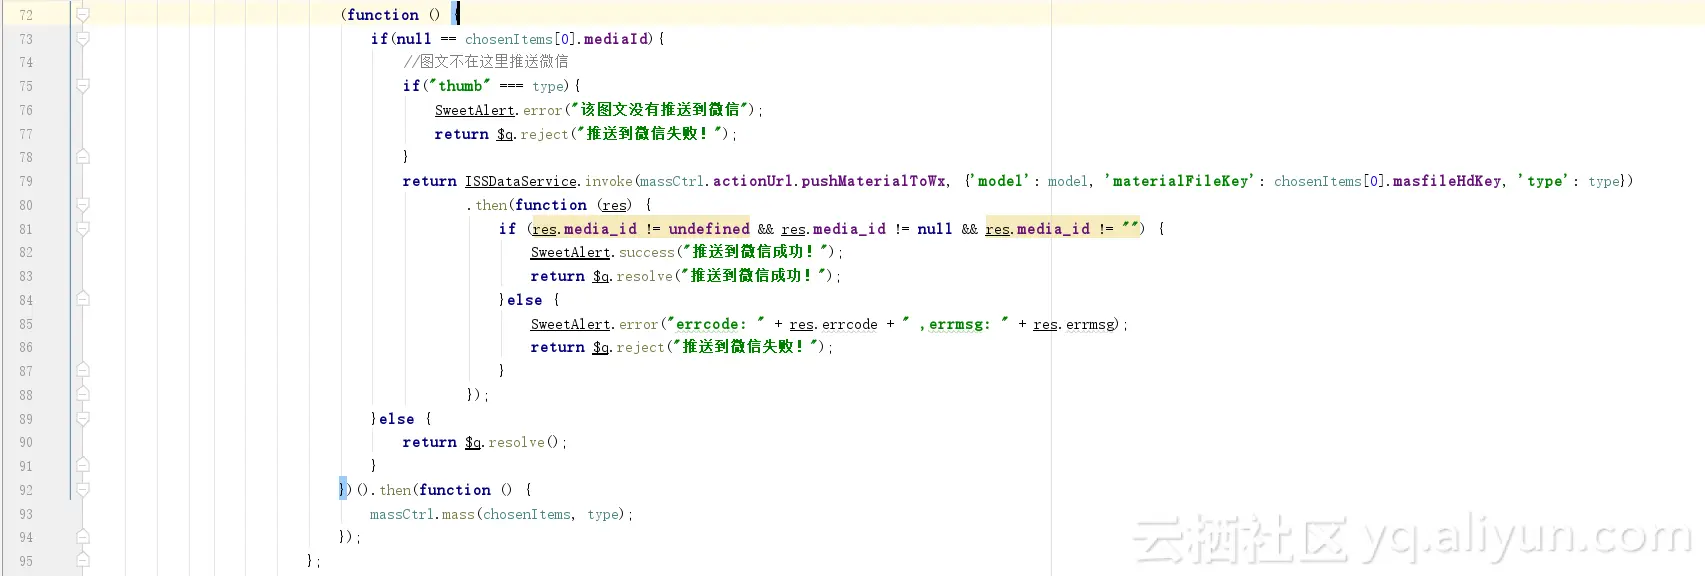Click 'return $q.resolve();' on line 90
This screenshot has width=1705, height=576.
click(485, 442)
